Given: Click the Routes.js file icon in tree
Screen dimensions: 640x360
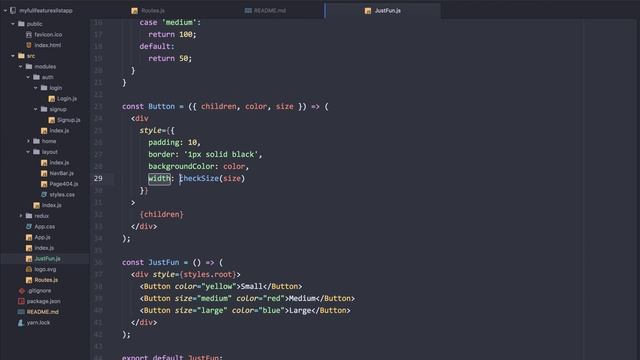Looking at the screenshot, I should tap(29, 280).
